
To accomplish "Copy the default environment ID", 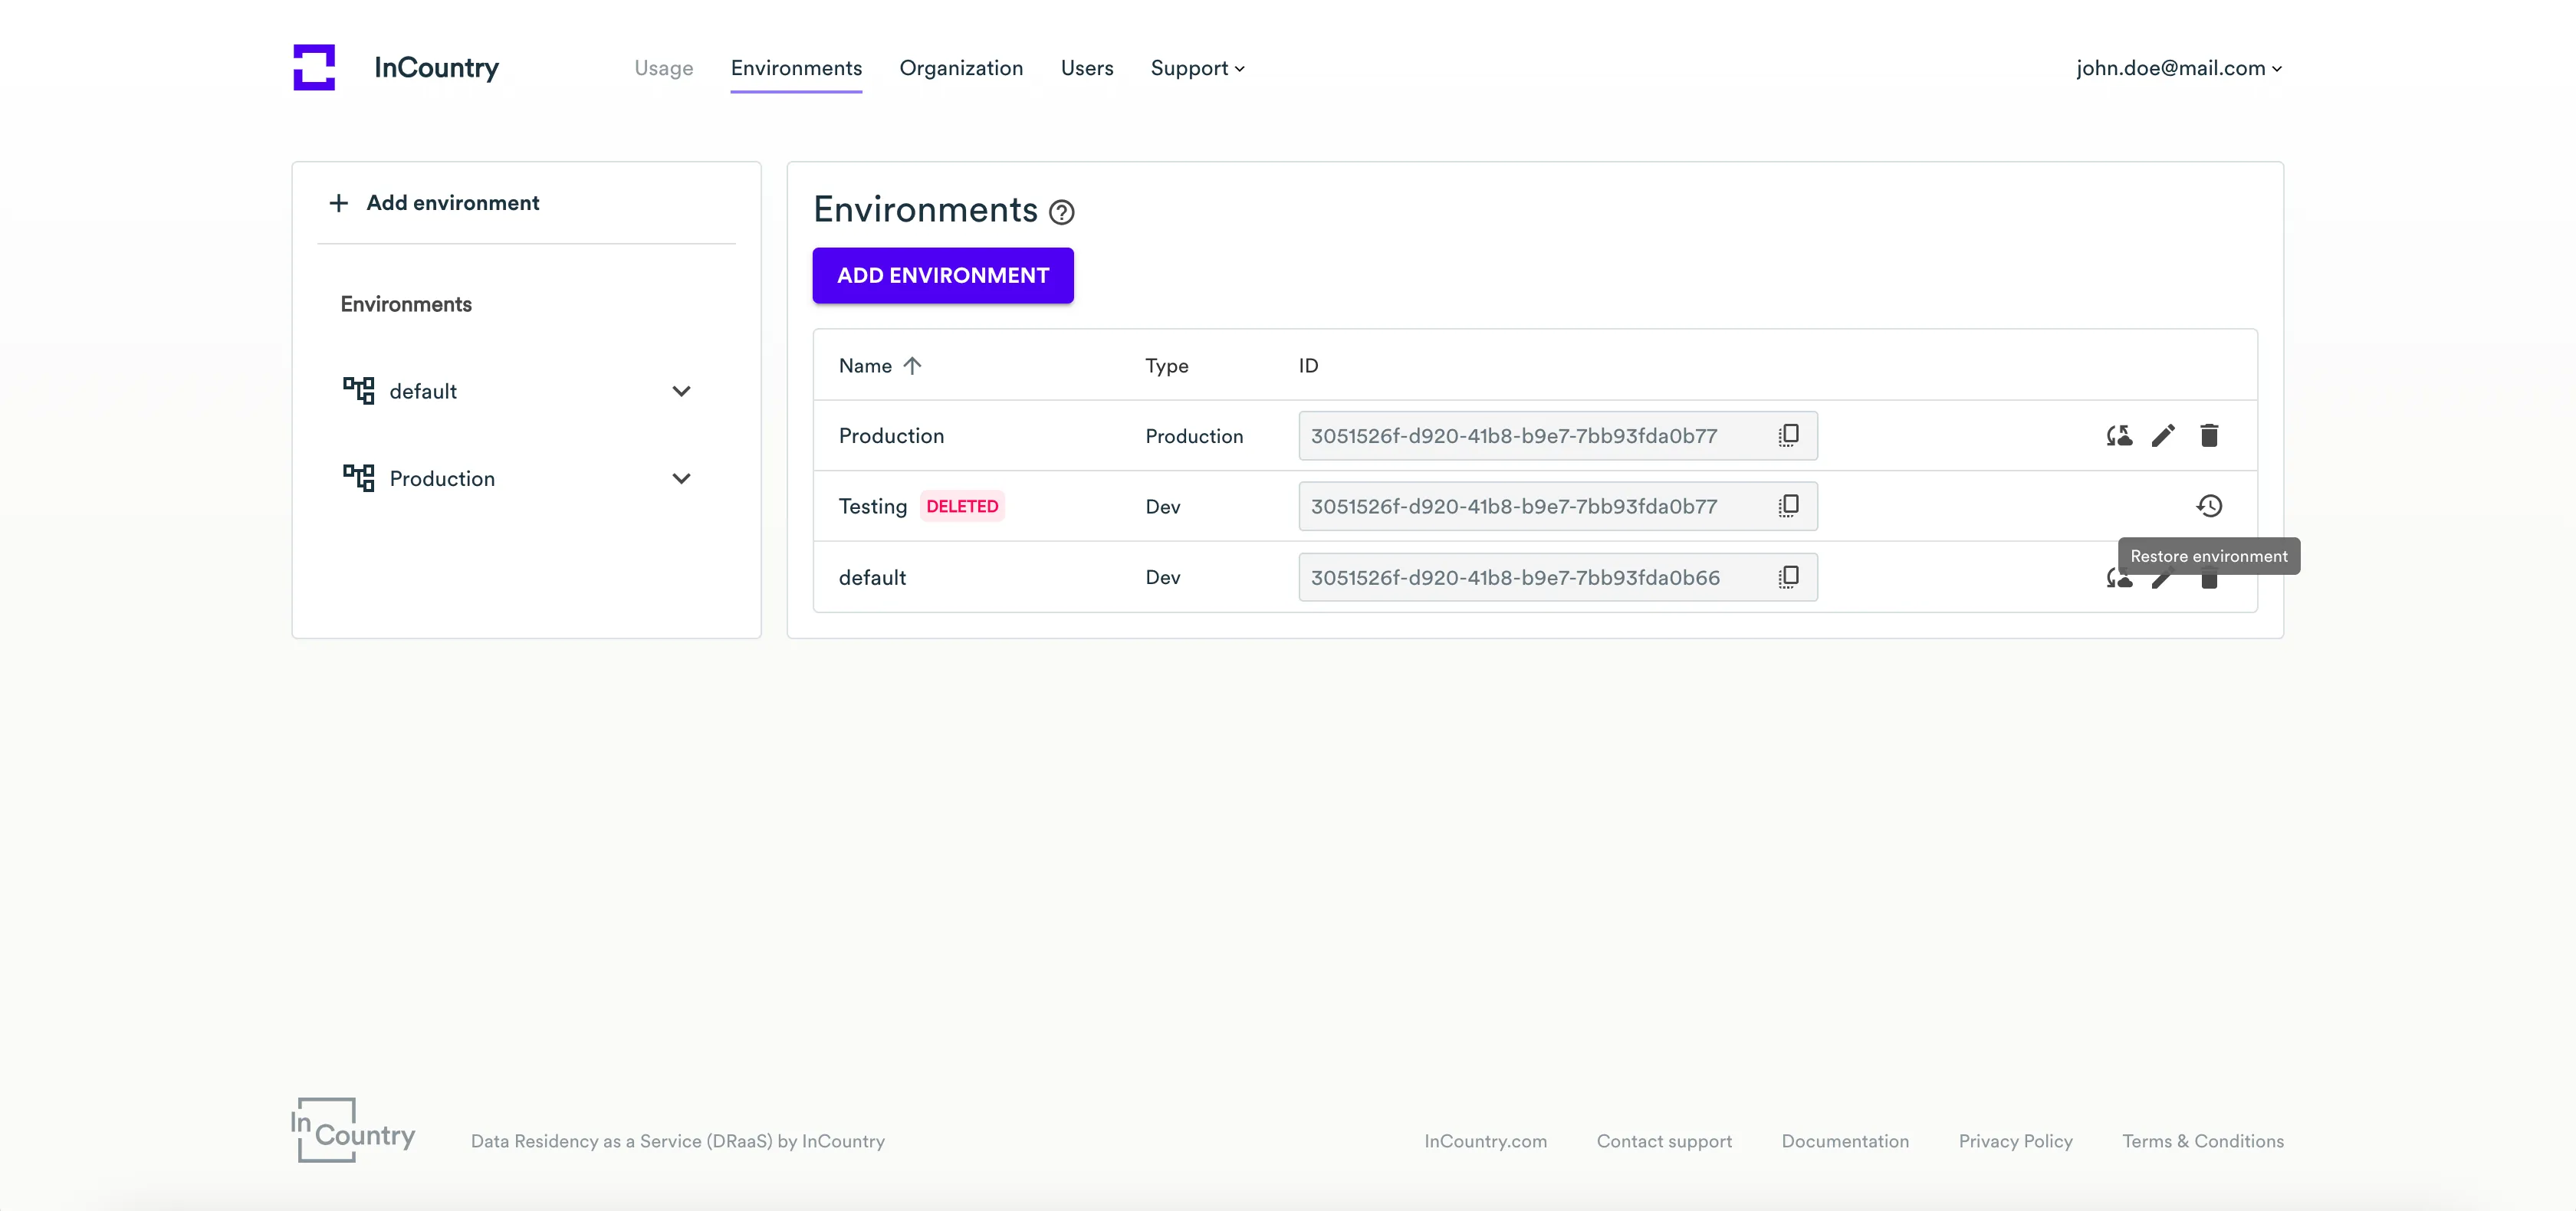I will tap(1788, 577).
